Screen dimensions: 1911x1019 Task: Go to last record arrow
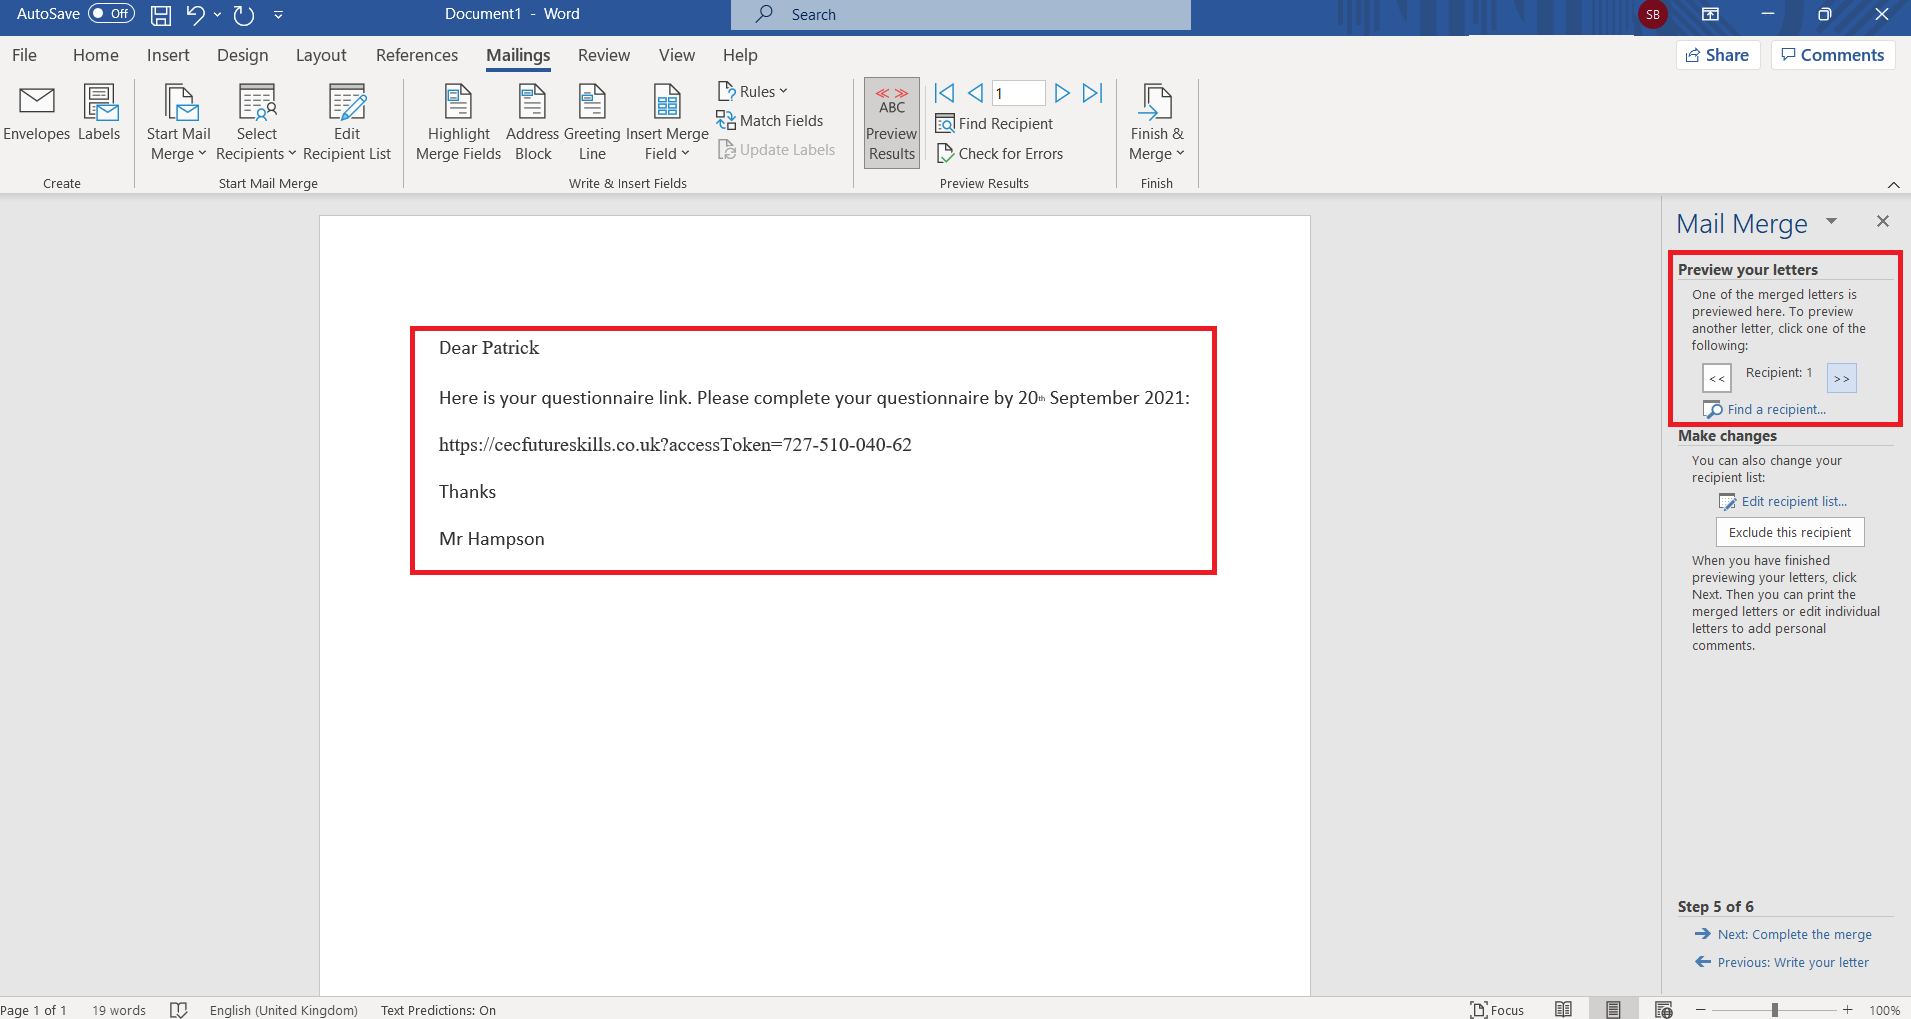click(1093, 93)
